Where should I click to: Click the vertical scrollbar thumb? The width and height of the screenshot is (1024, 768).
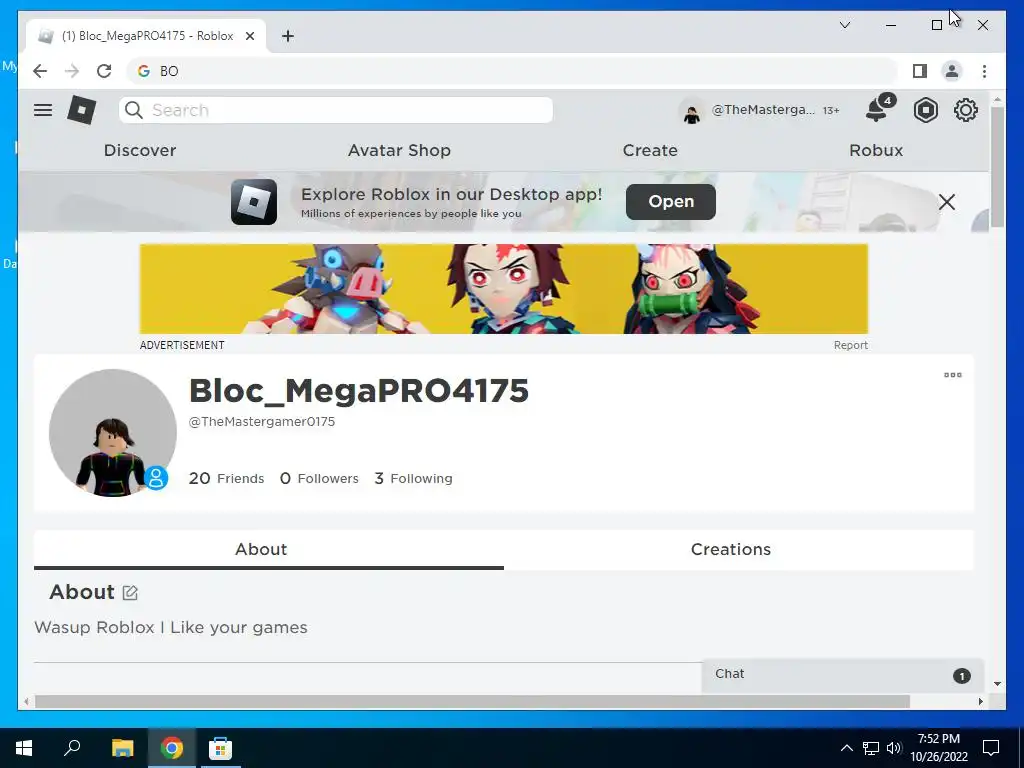click(997, 167)
